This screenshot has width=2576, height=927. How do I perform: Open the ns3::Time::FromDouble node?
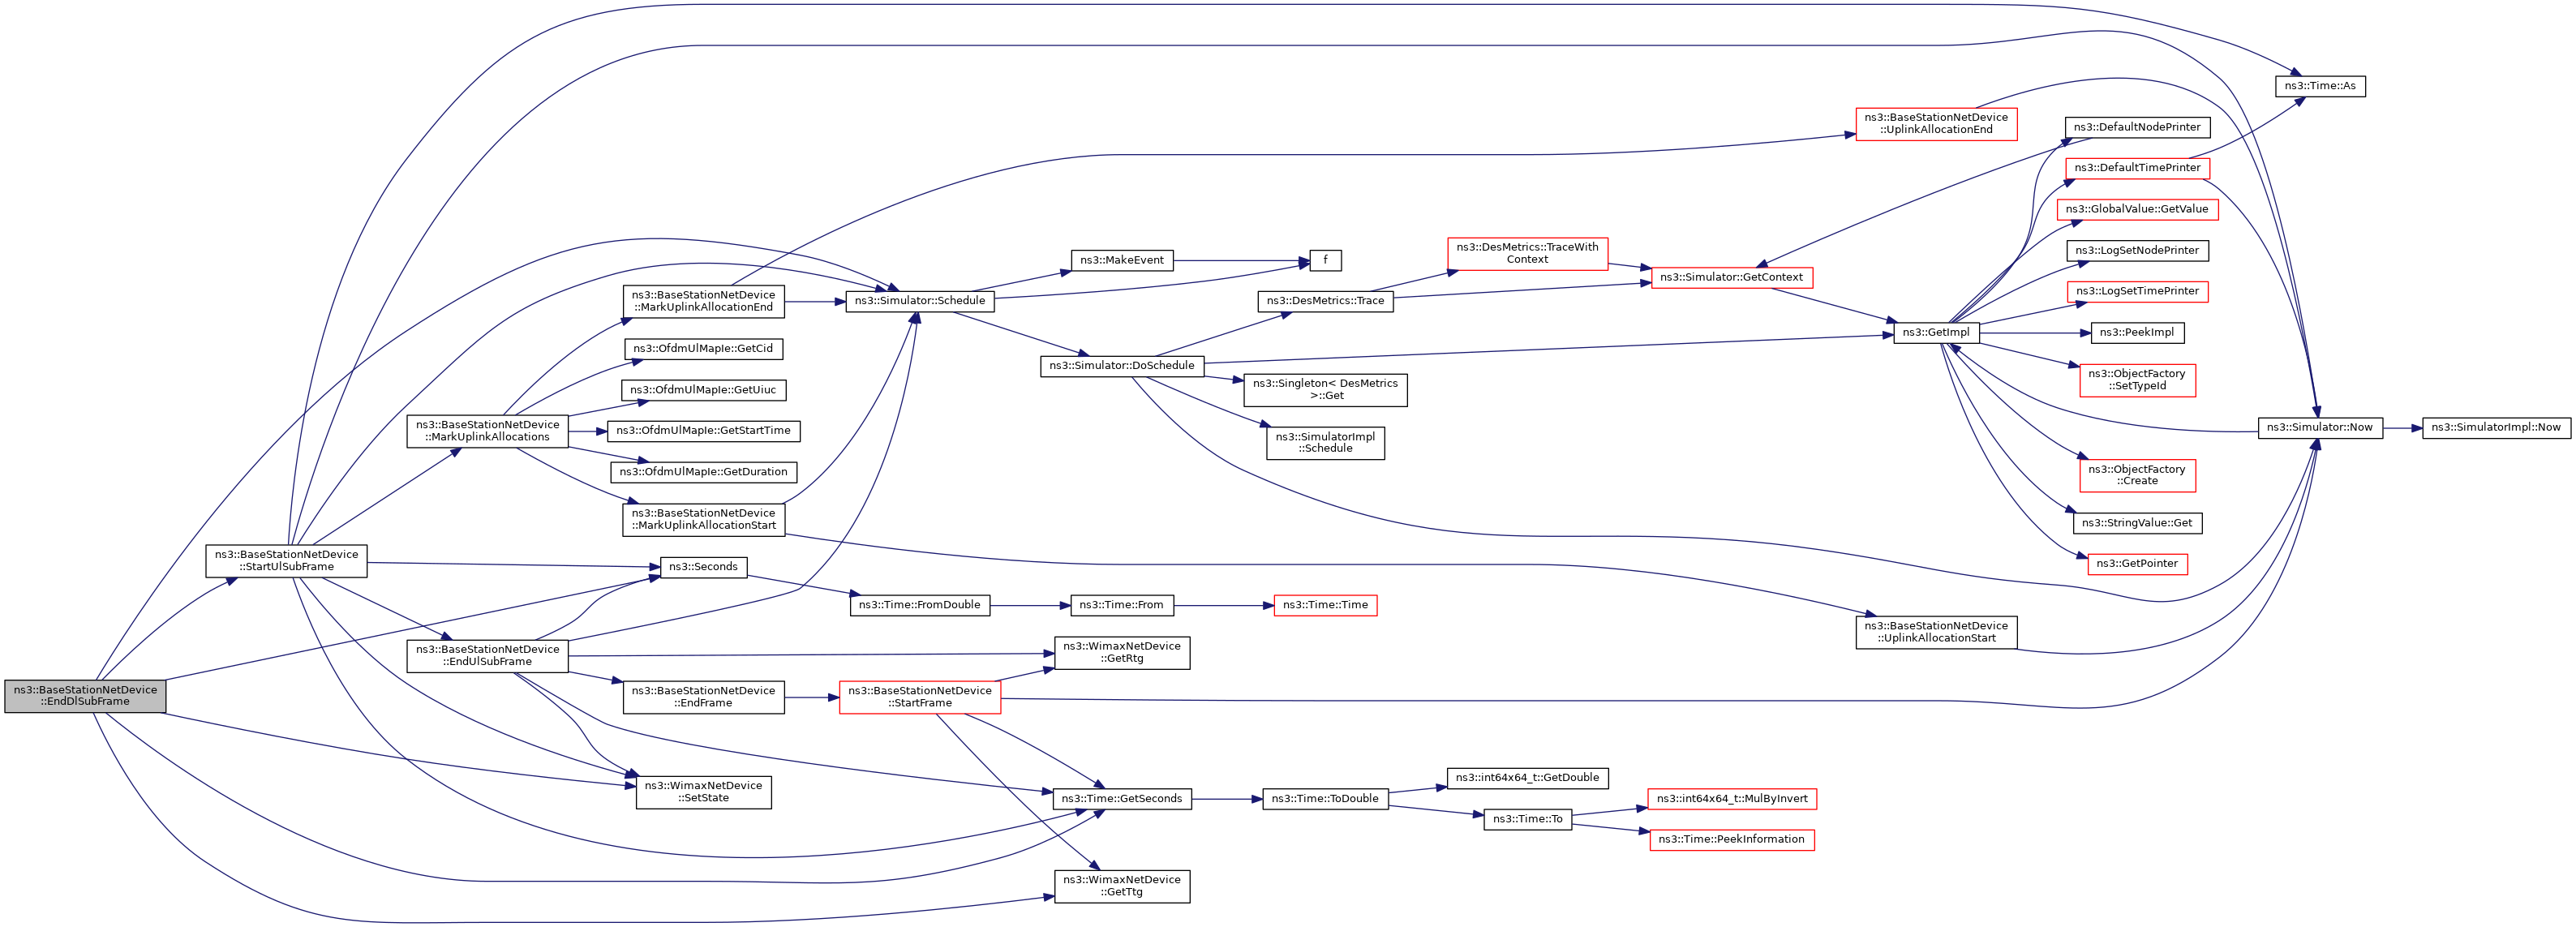(x=920, y=605)
